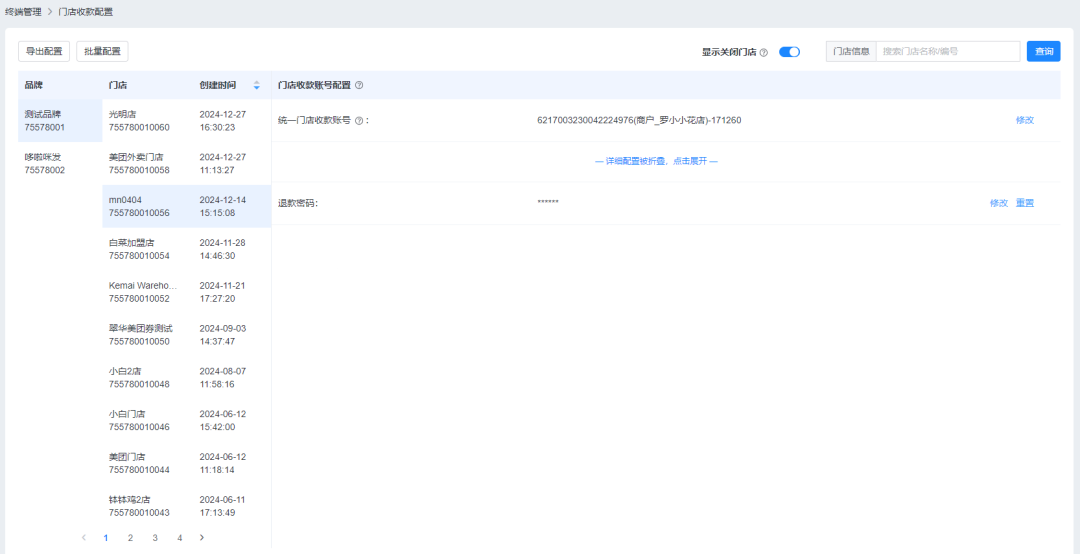The image size is (1080, 554).
Task: Select store 白菜加盟店
Action: click(187, 249)
